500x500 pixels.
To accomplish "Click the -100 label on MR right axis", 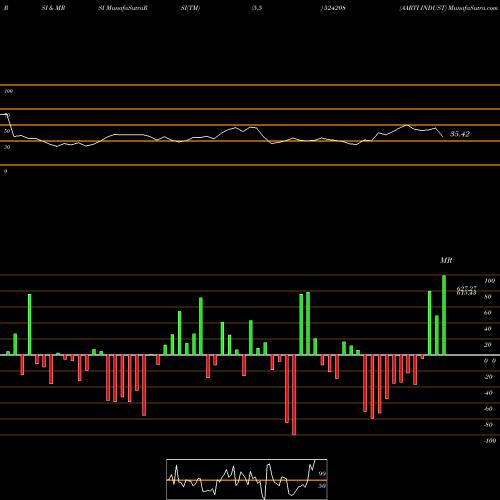I will coord(490,441).
